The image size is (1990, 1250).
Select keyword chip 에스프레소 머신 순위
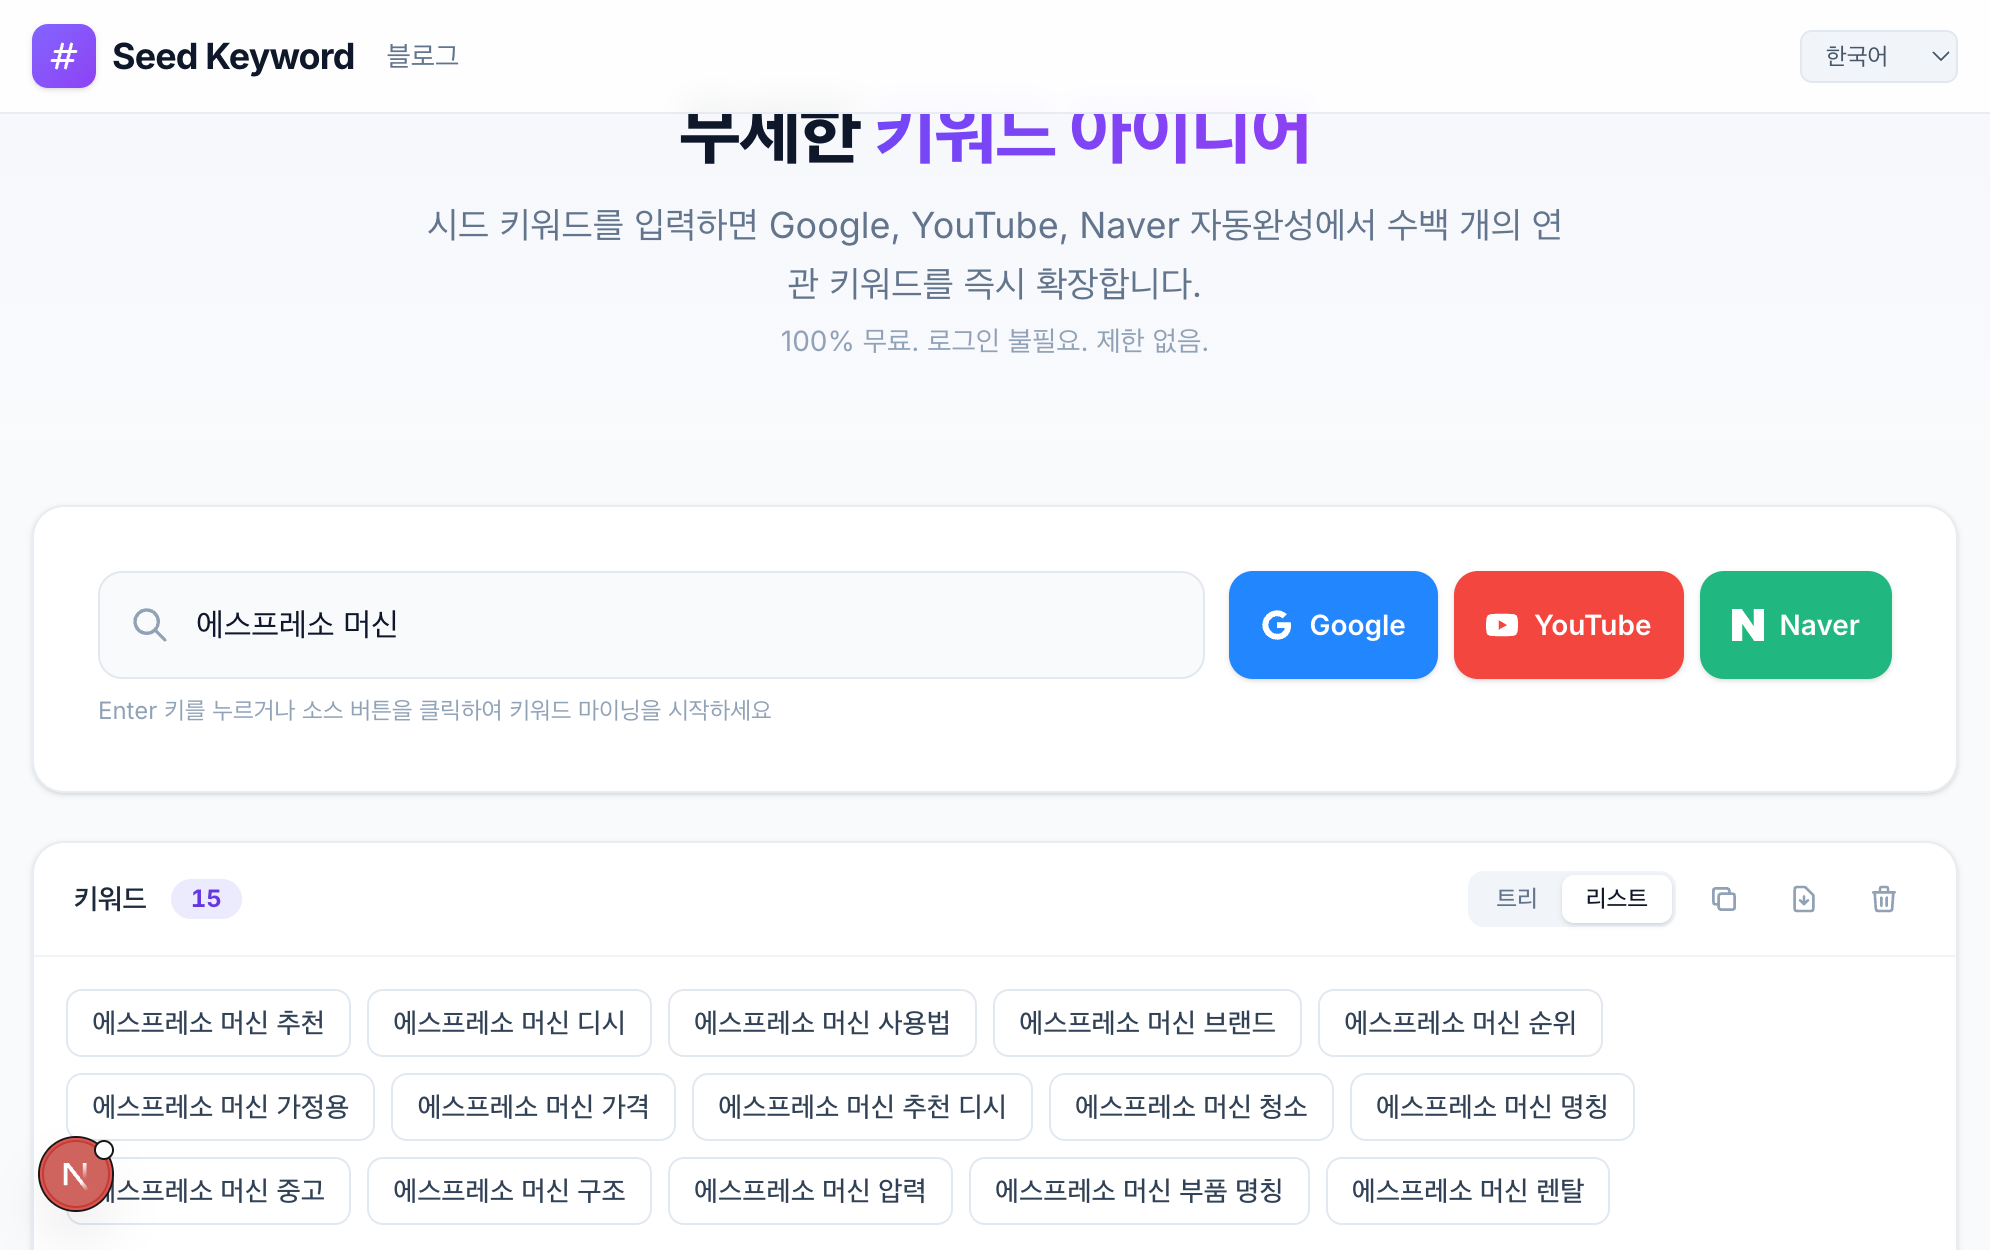[x=1460, y=1023]
